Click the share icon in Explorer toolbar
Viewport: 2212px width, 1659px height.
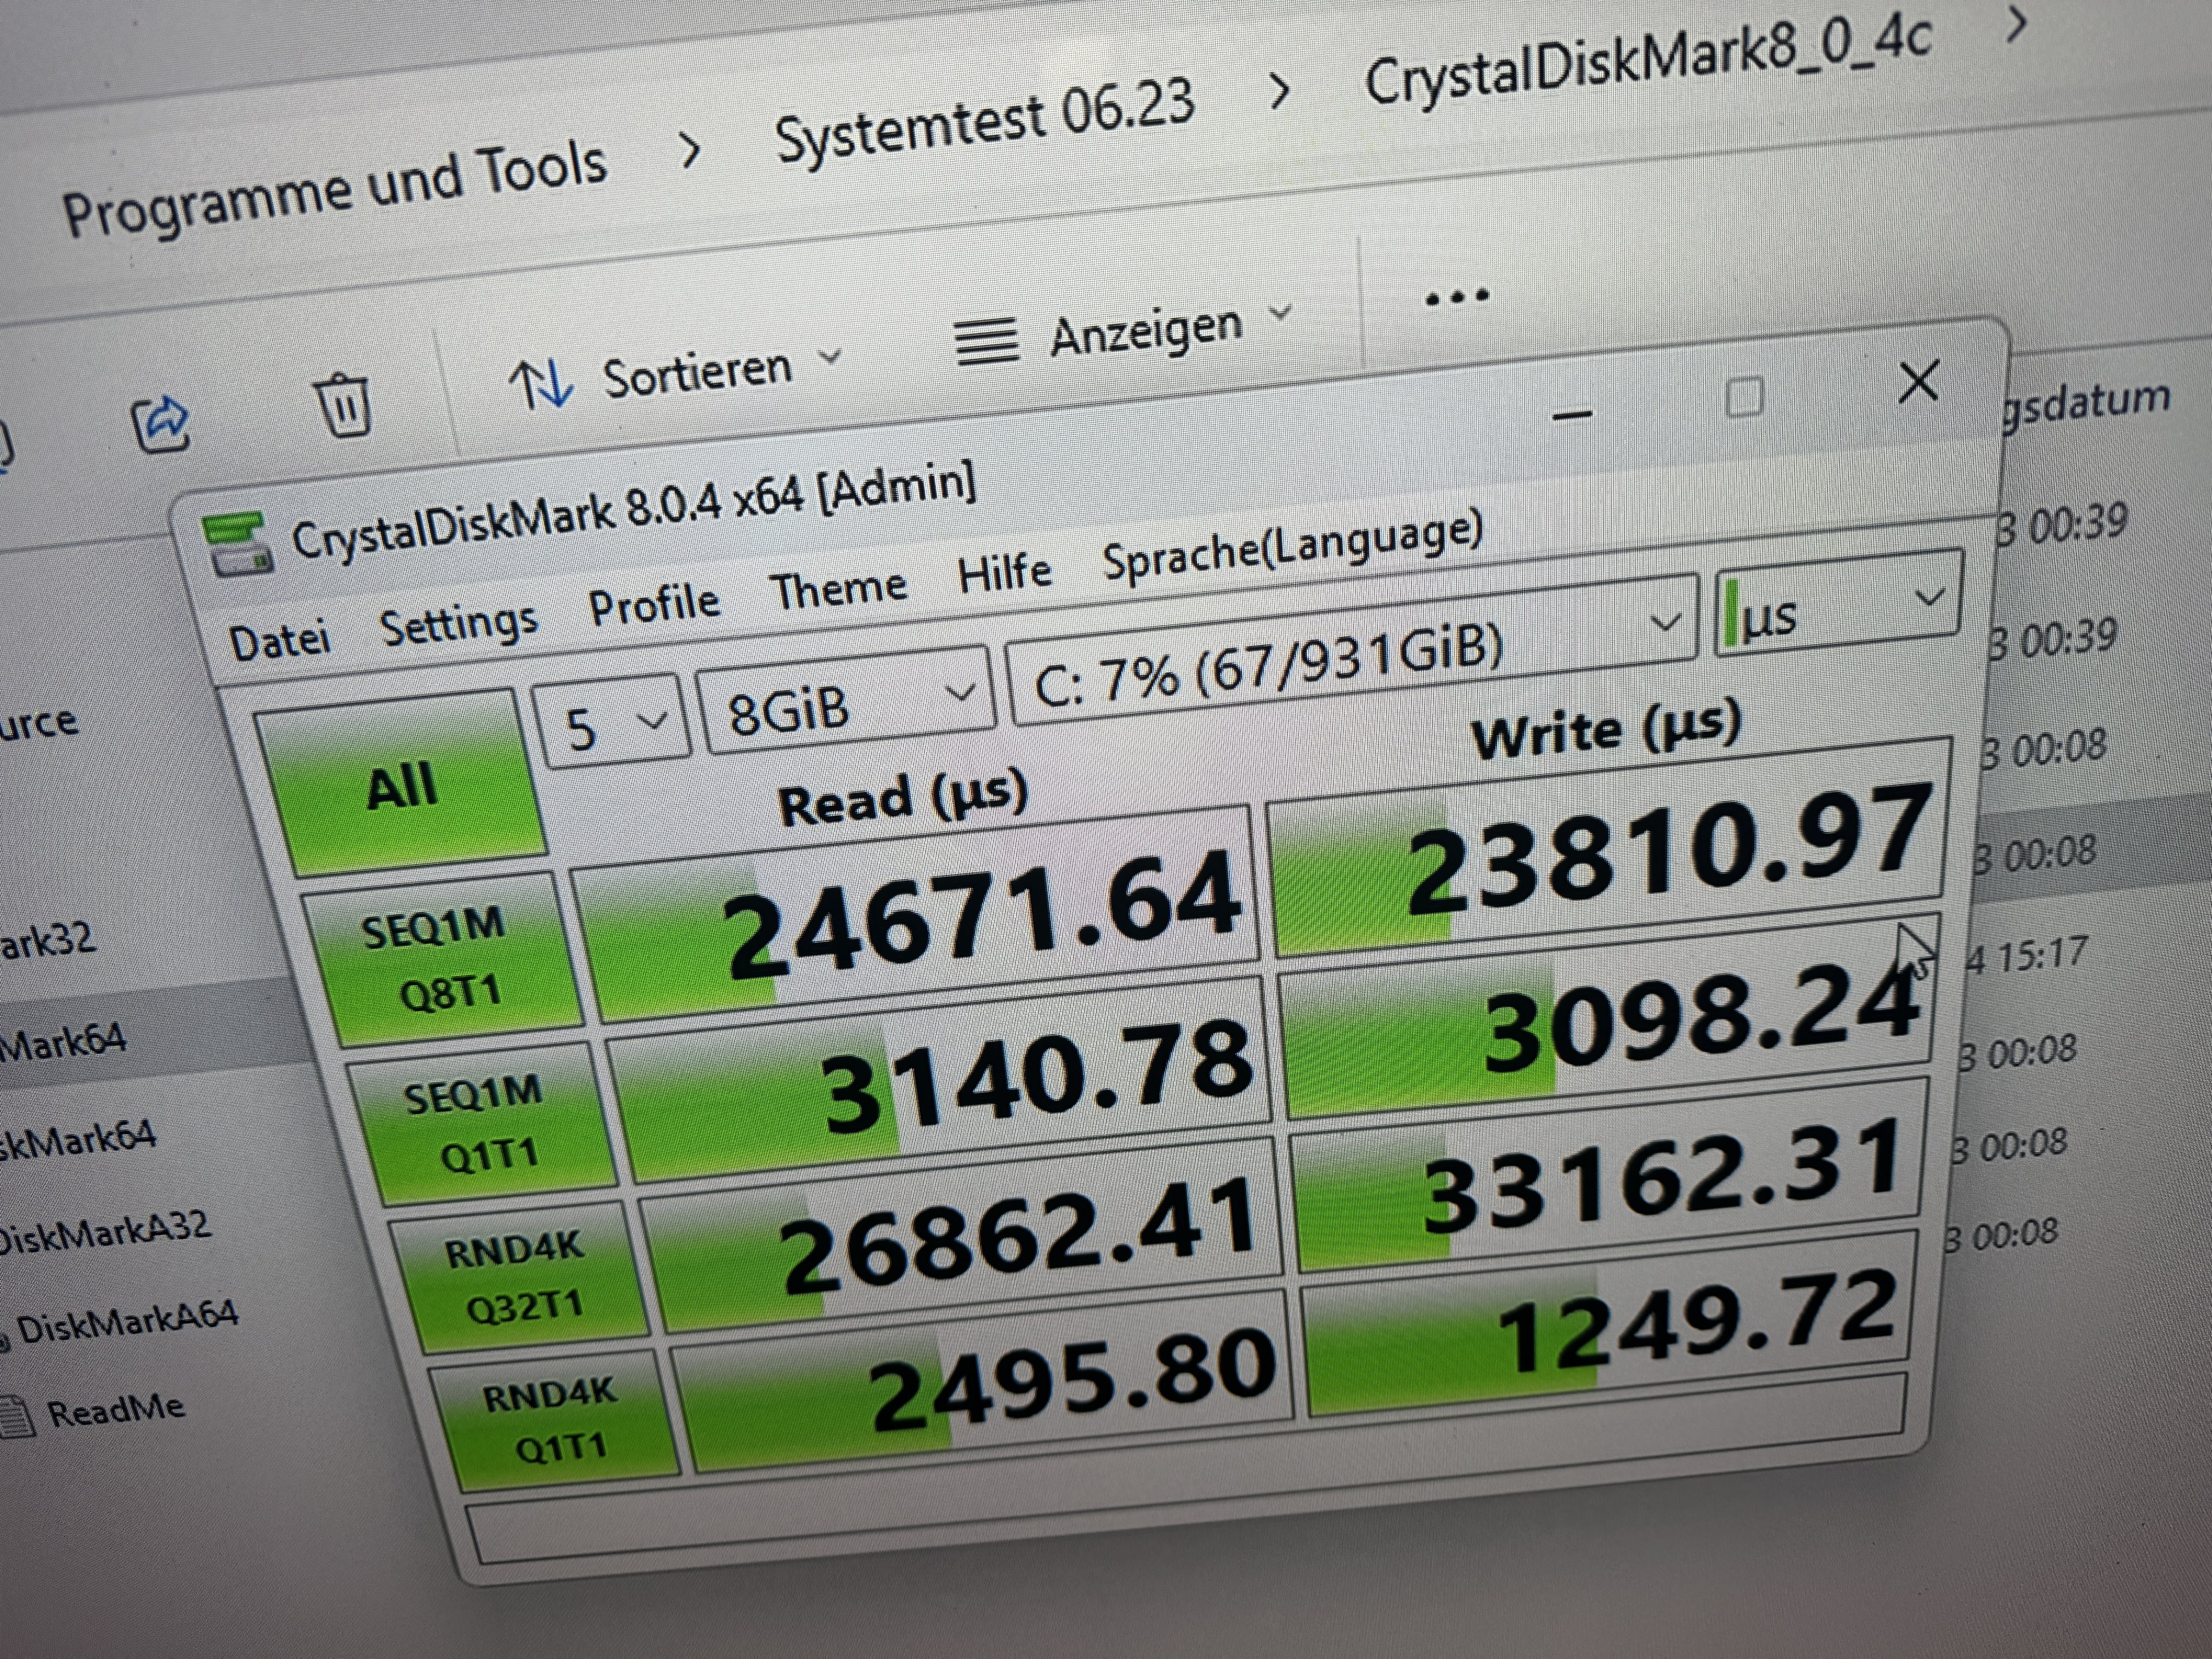160,423
